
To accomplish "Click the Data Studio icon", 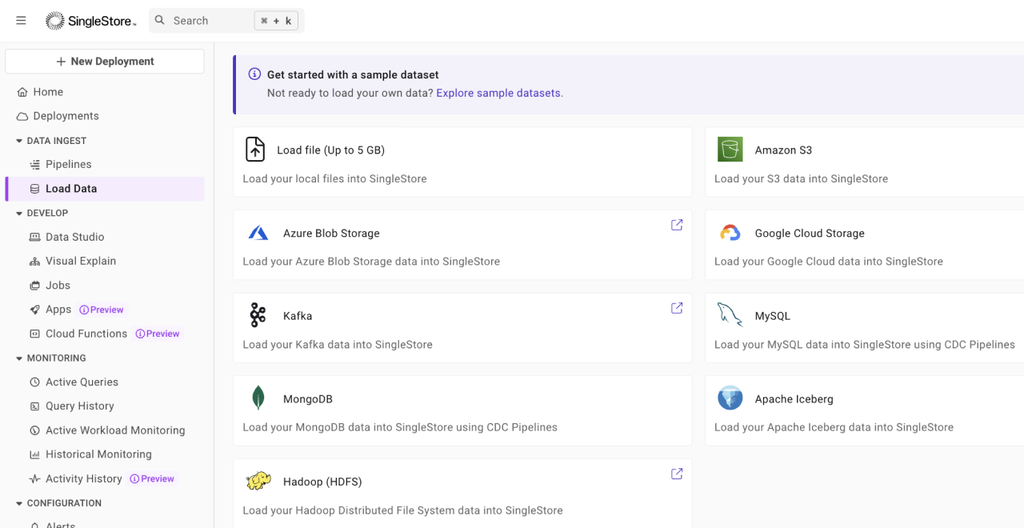I will (35, 237).
